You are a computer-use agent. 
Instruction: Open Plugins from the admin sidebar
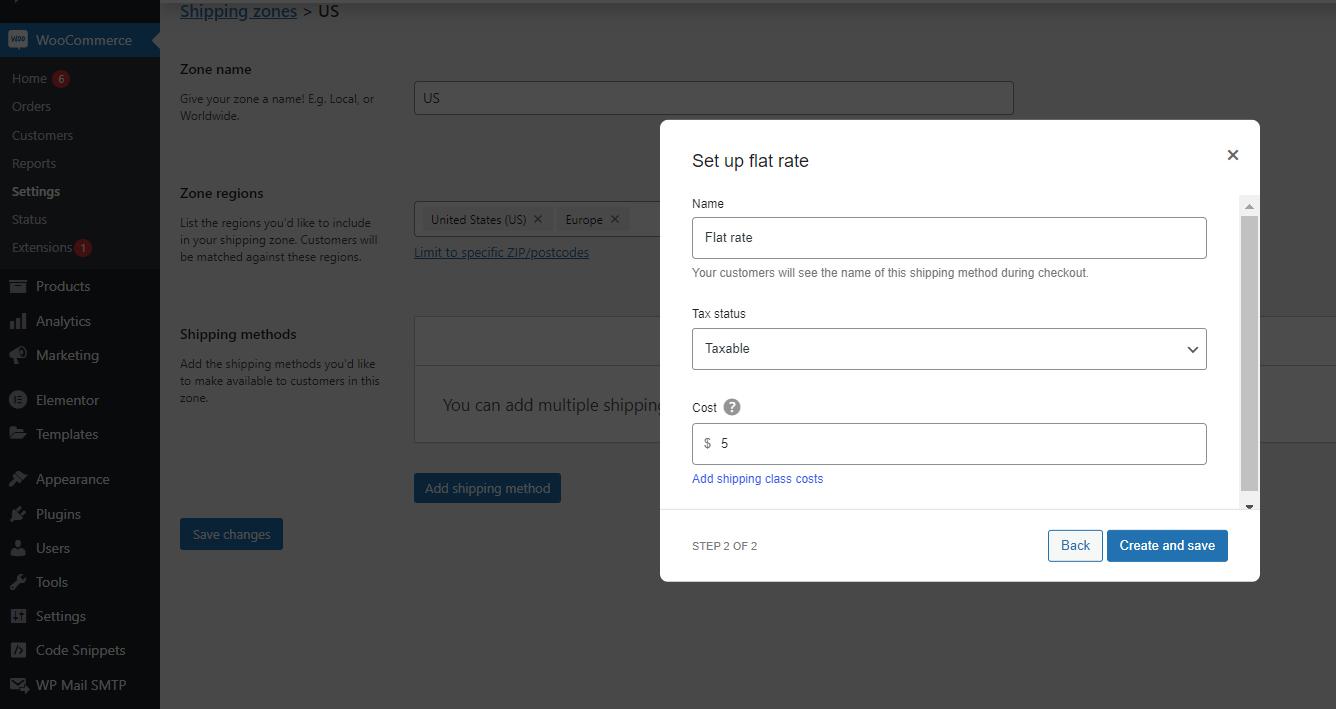coord(58,514)
